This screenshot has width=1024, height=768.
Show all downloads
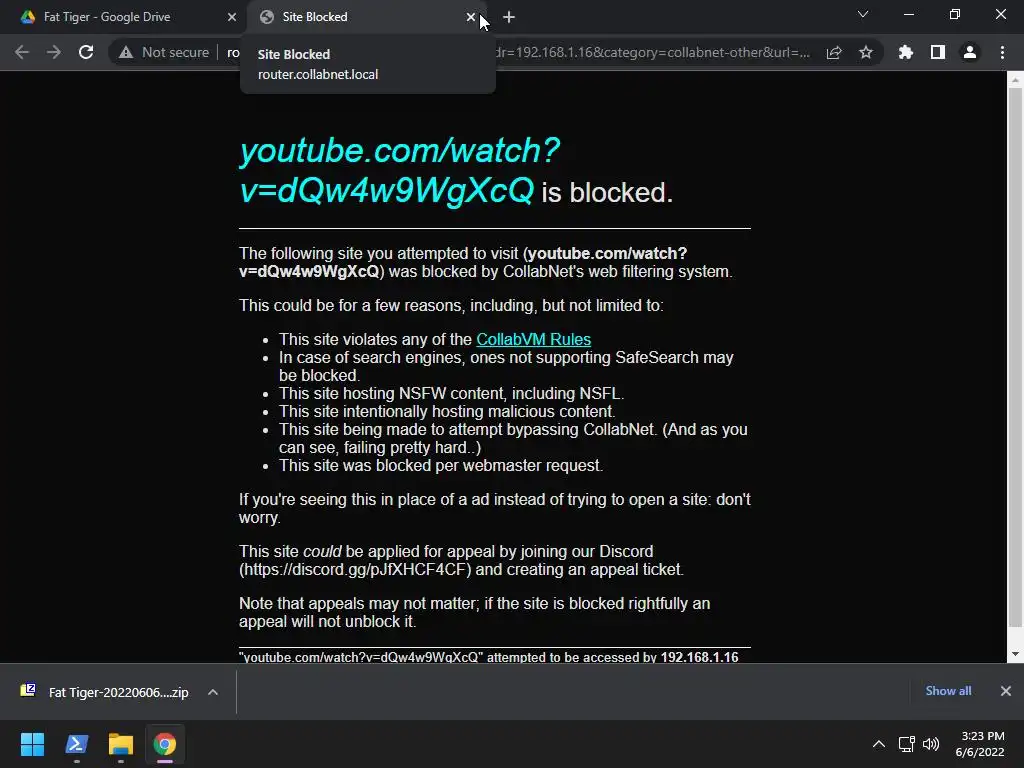(948, 691)
